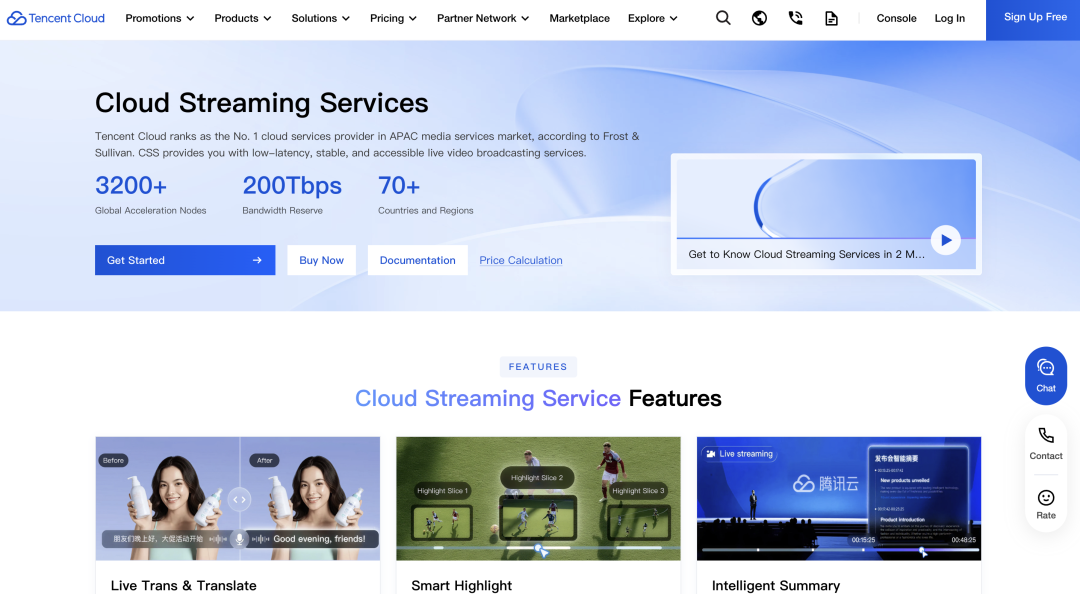
Task: Click the Intelligent Summary title
Action: pyautogui.click(x=776, y=585)
